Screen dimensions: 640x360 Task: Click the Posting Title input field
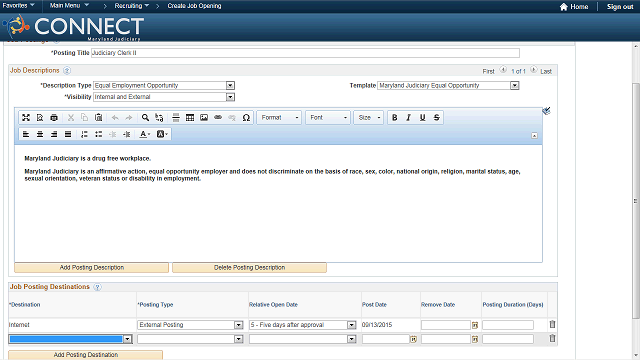click(x=305, y=53)
